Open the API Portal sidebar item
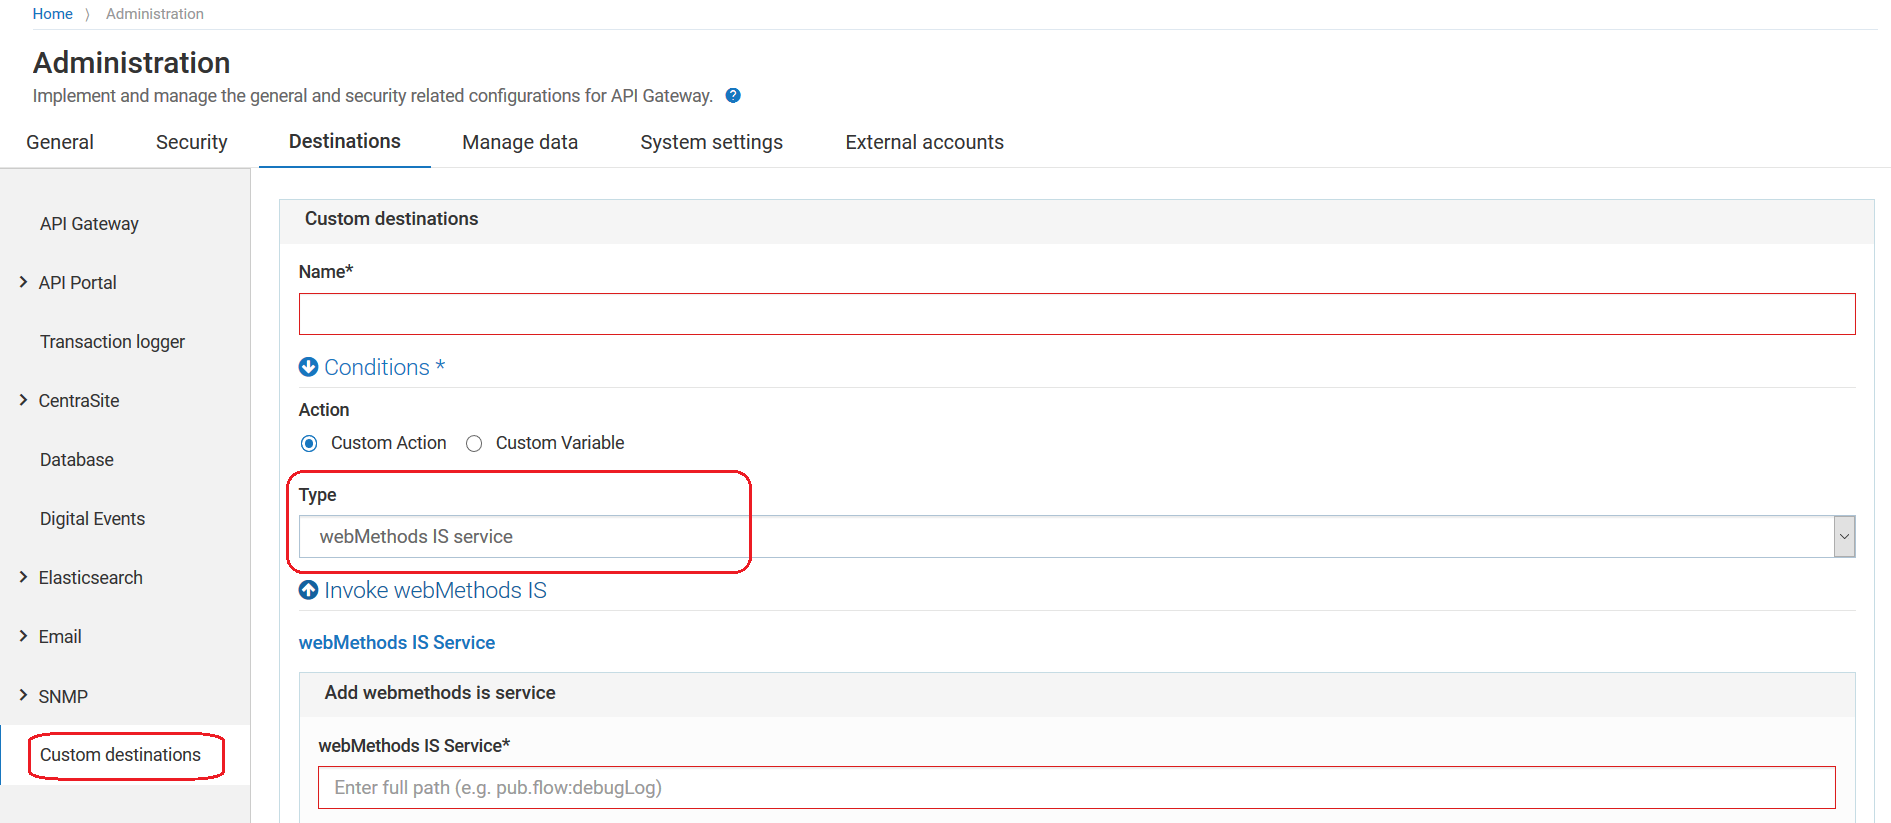The height and width of the screenshot is (823, 1891). [77, 283]
